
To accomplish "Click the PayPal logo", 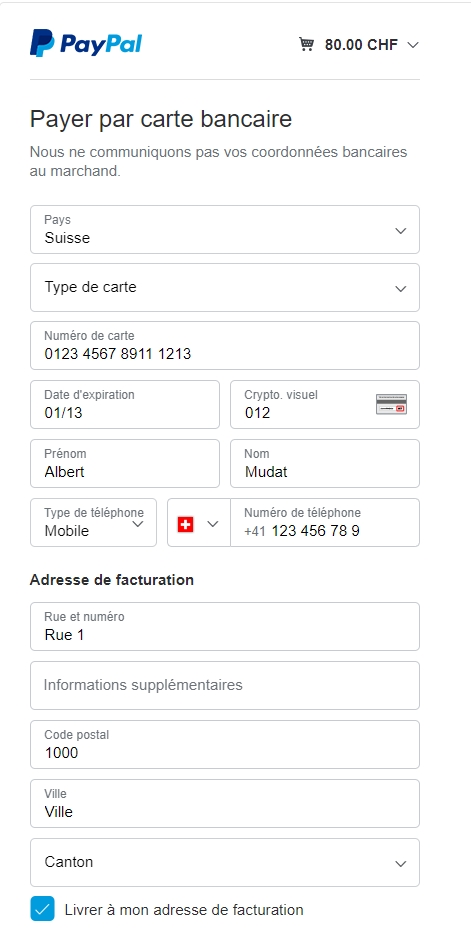I will 86,43.
